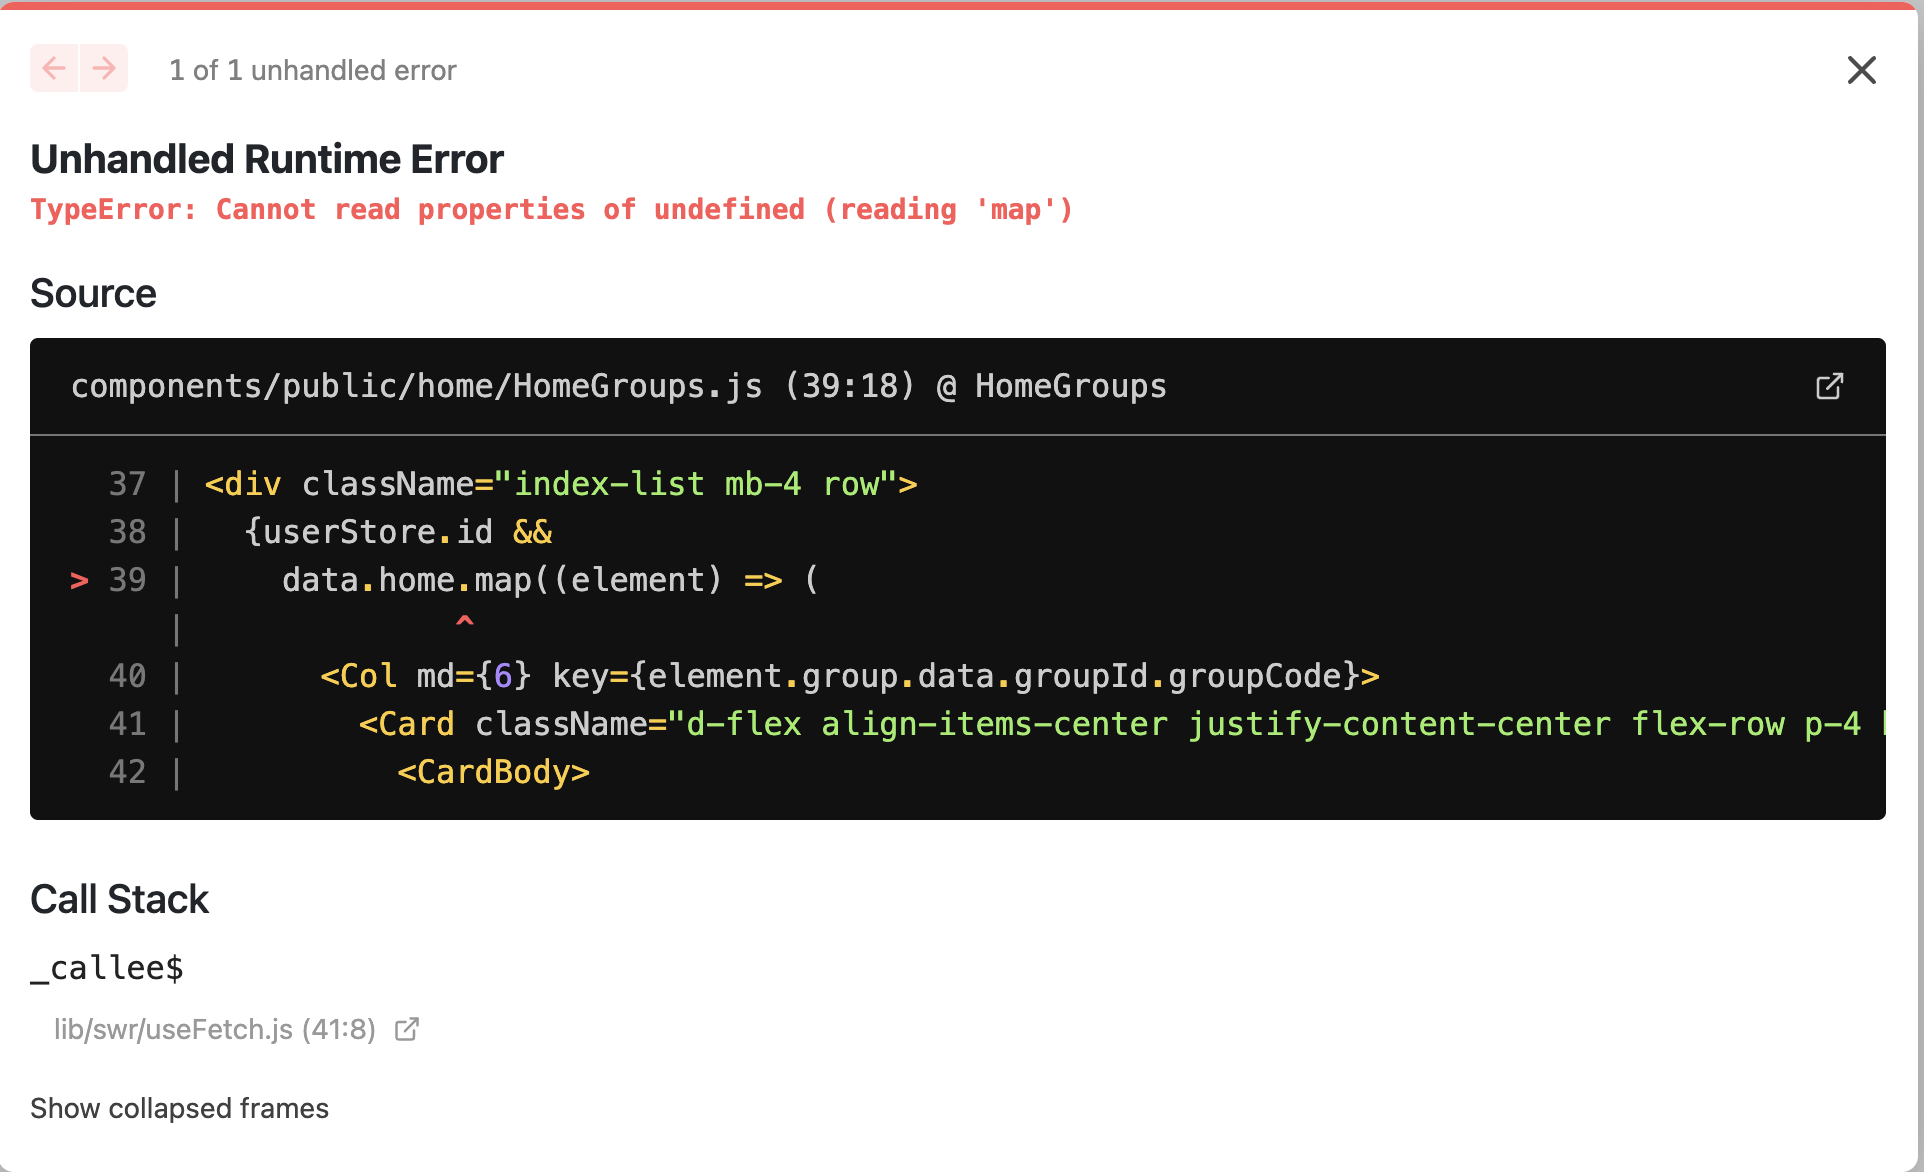Click the external-link icon next to the source path
This screenshot has height=1172, width=1924.
pos(1830,386)
